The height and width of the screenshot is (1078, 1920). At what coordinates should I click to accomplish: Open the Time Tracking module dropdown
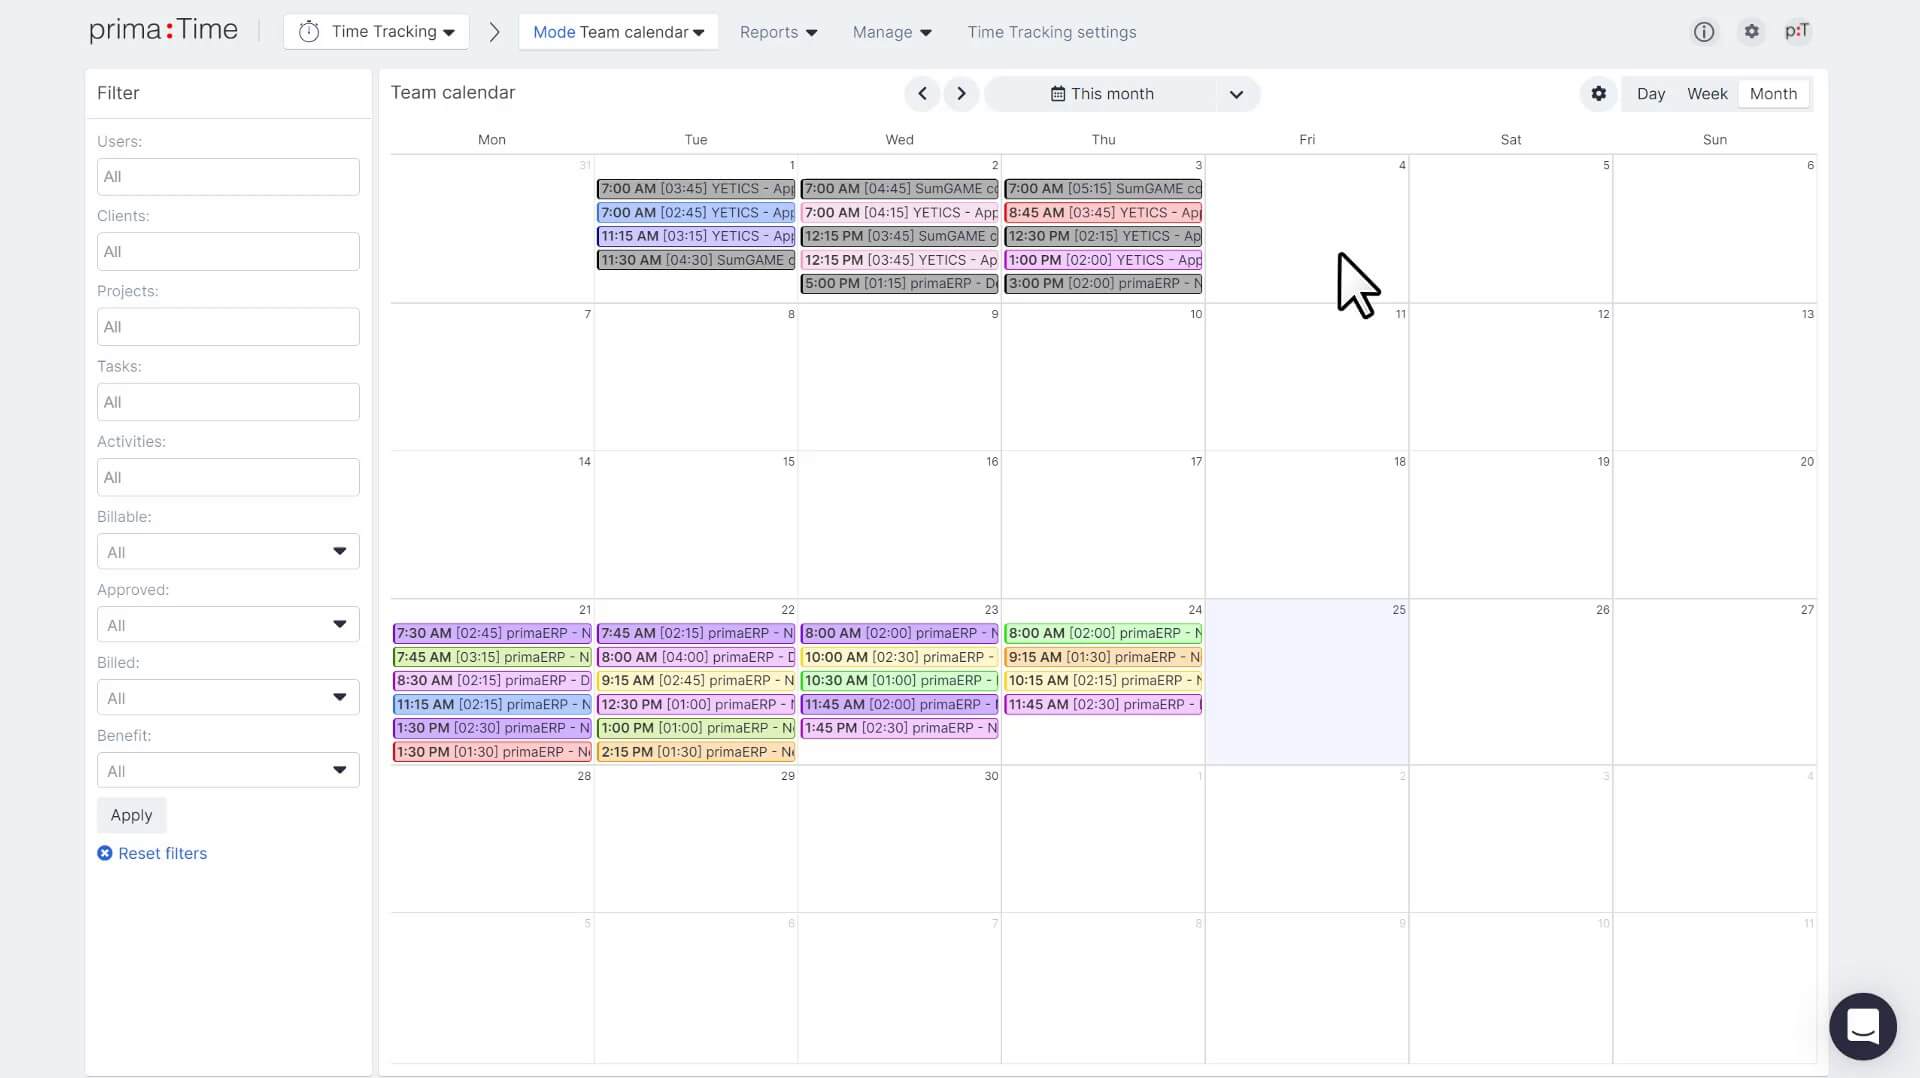pos(377,32)
